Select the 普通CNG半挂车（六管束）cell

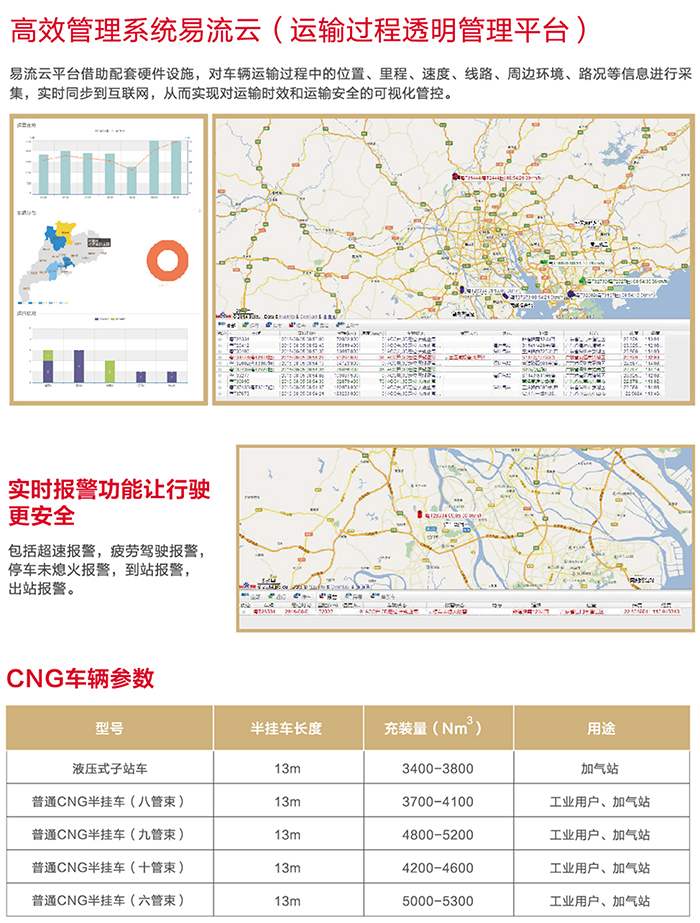tap(110, 900)
